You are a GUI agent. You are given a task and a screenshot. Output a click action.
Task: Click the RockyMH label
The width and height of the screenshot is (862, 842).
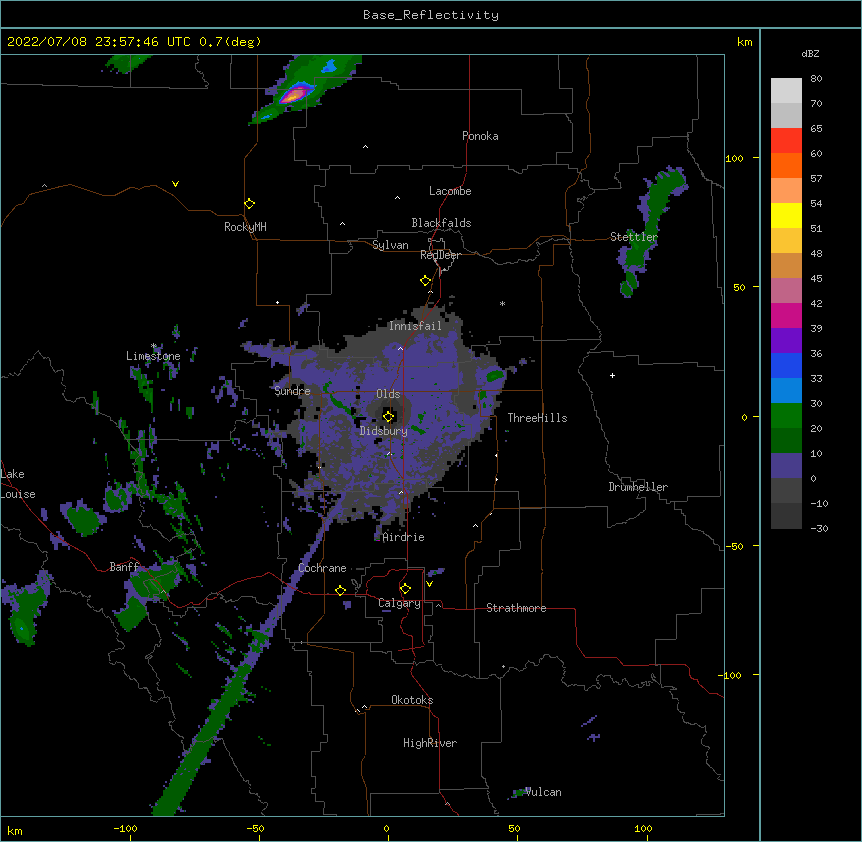click(x=245, y=227)
